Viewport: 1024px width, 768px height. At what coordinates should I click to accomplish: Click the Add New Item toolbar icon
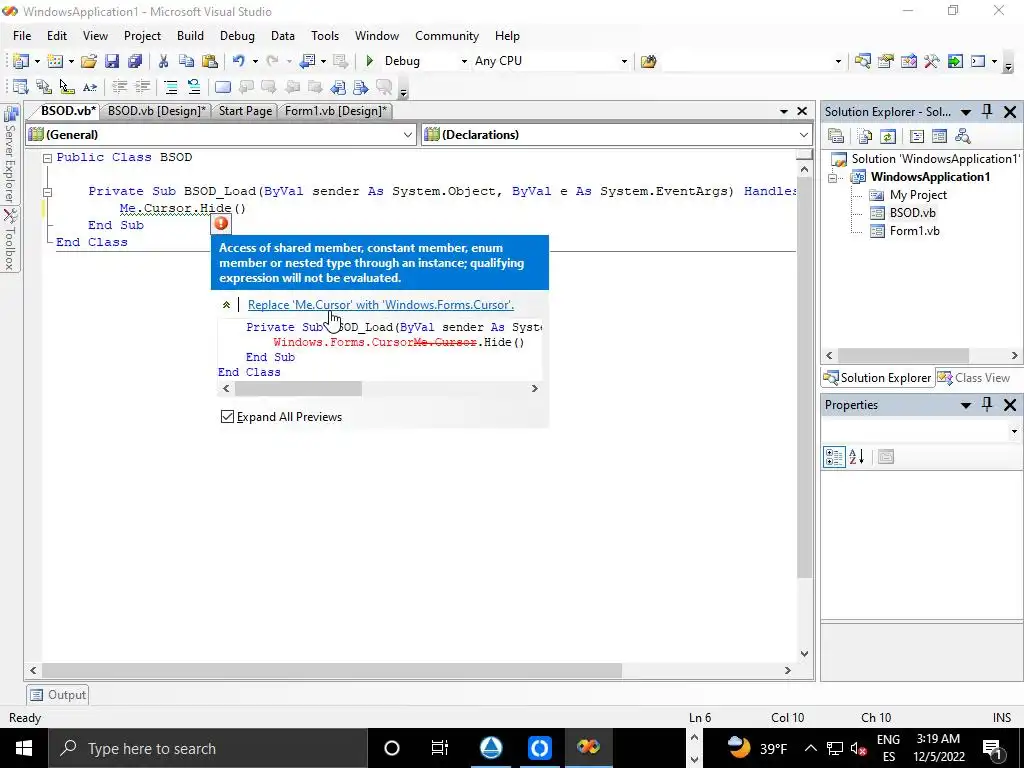click(55, 61)
